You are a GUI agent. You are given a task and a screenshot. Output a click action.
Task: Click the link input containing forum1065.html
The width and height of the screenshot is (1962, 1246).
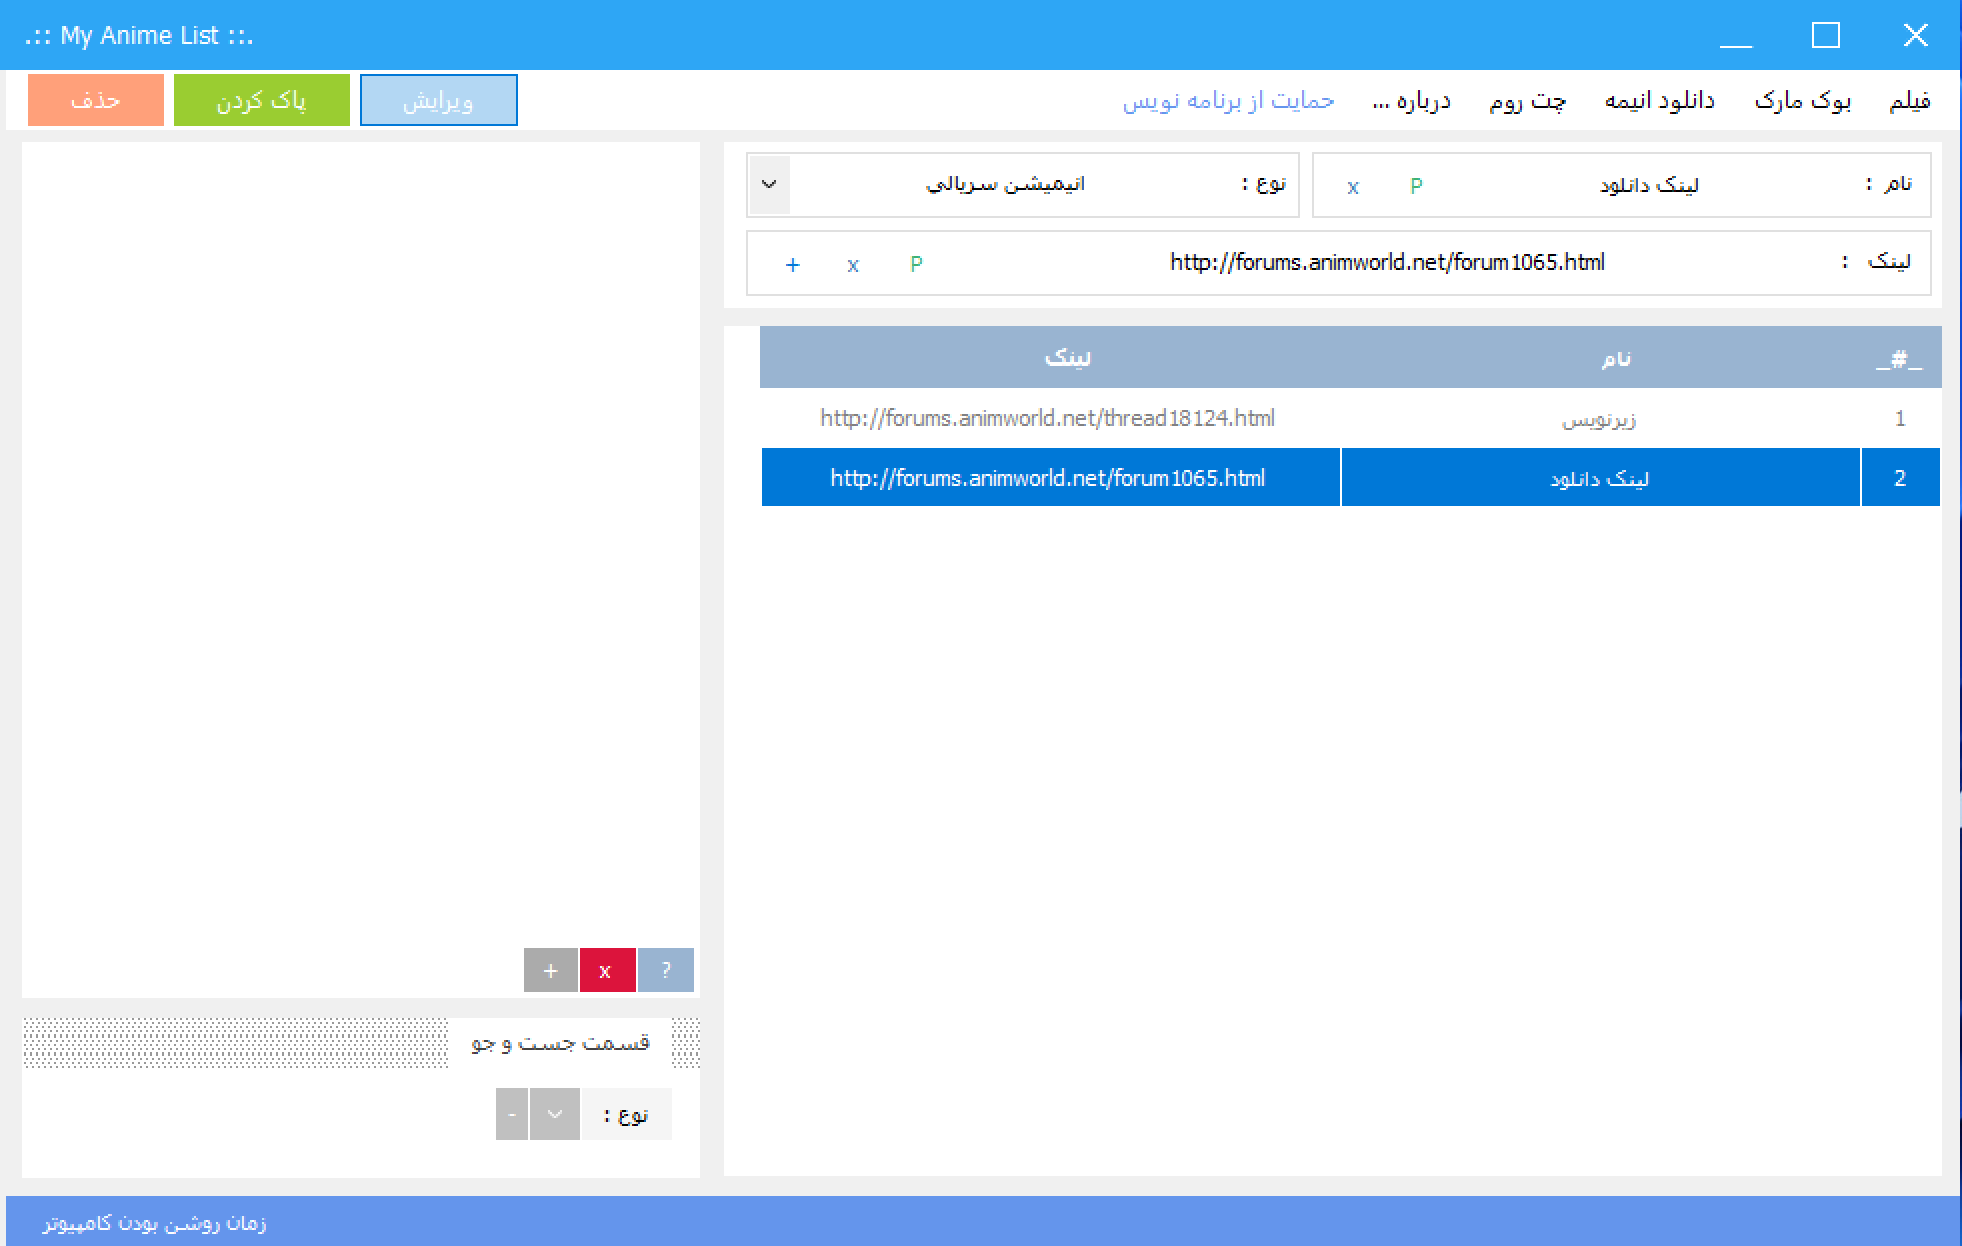pos(1387,262)
